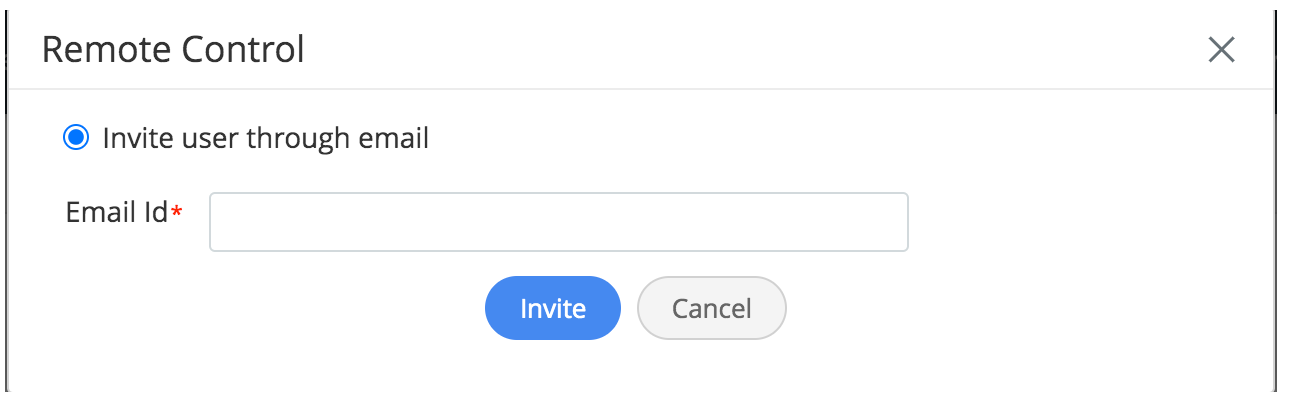
Task: Click the word 'email' in the radio label
Action: [x=393, y=138]
